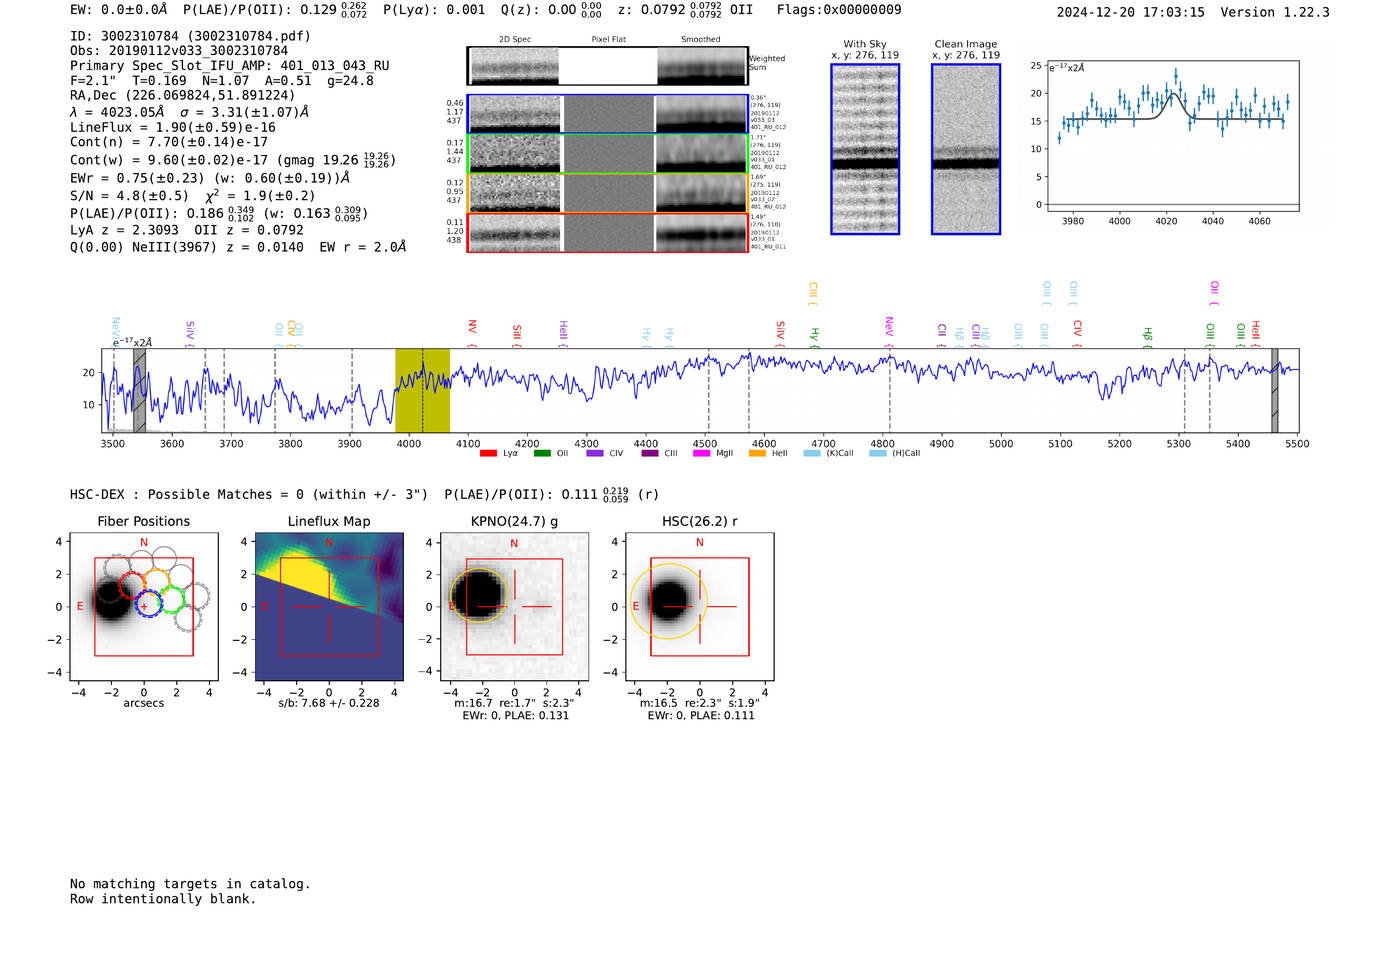Click the Fiber Positions image
Viewport: 1400px width, 953px height.
point(143,606)
